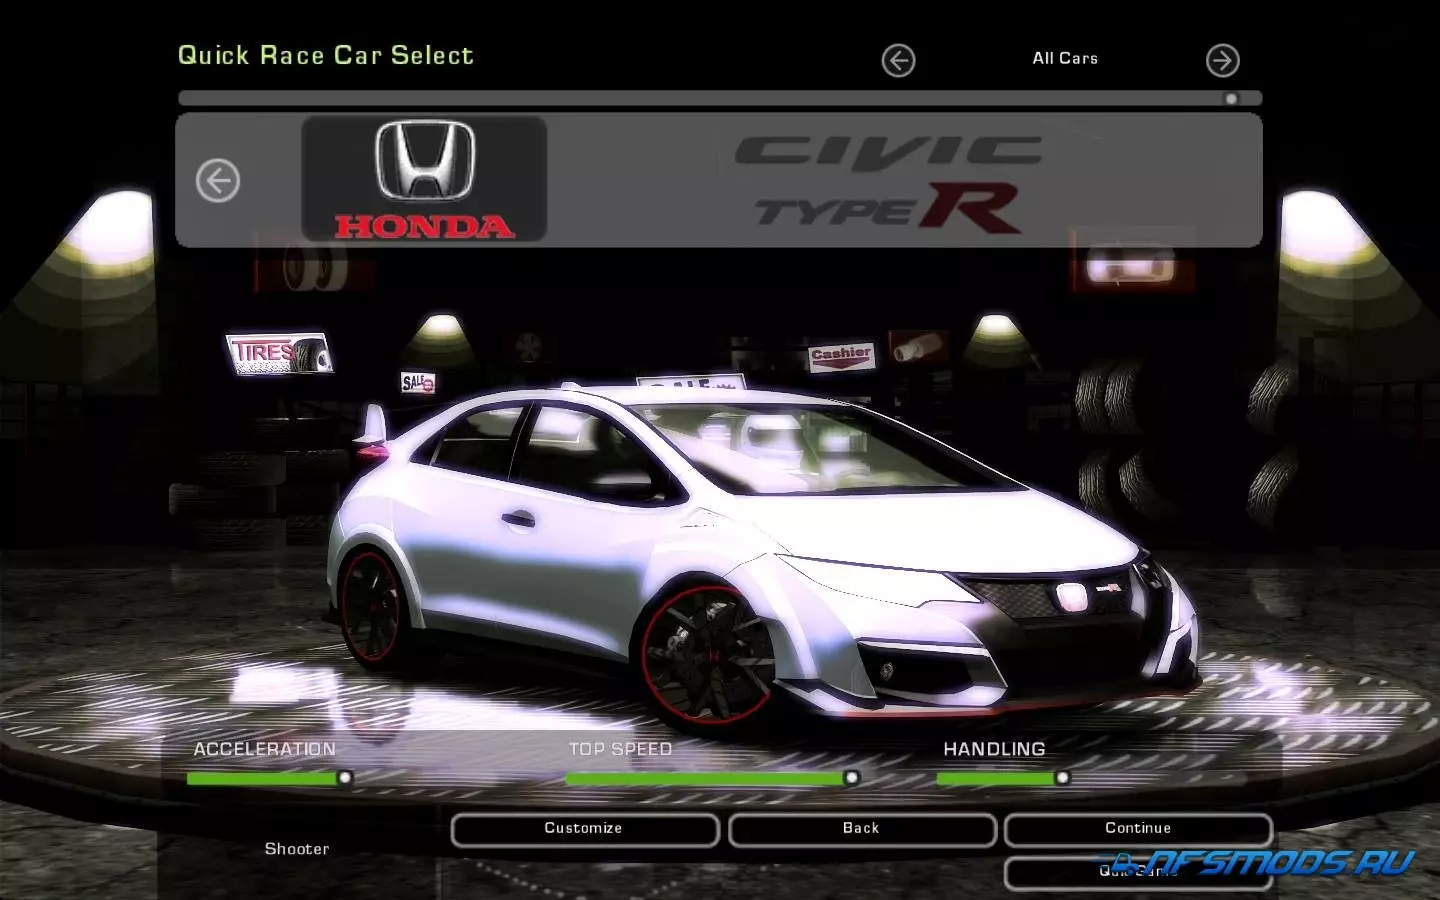Click the TOP SPEED label
This screenshot has width=1440, height=900.
[620, 749]
